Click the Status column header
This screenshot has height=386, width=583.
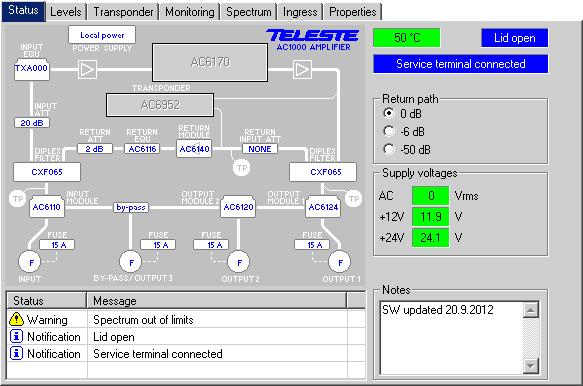46,300
